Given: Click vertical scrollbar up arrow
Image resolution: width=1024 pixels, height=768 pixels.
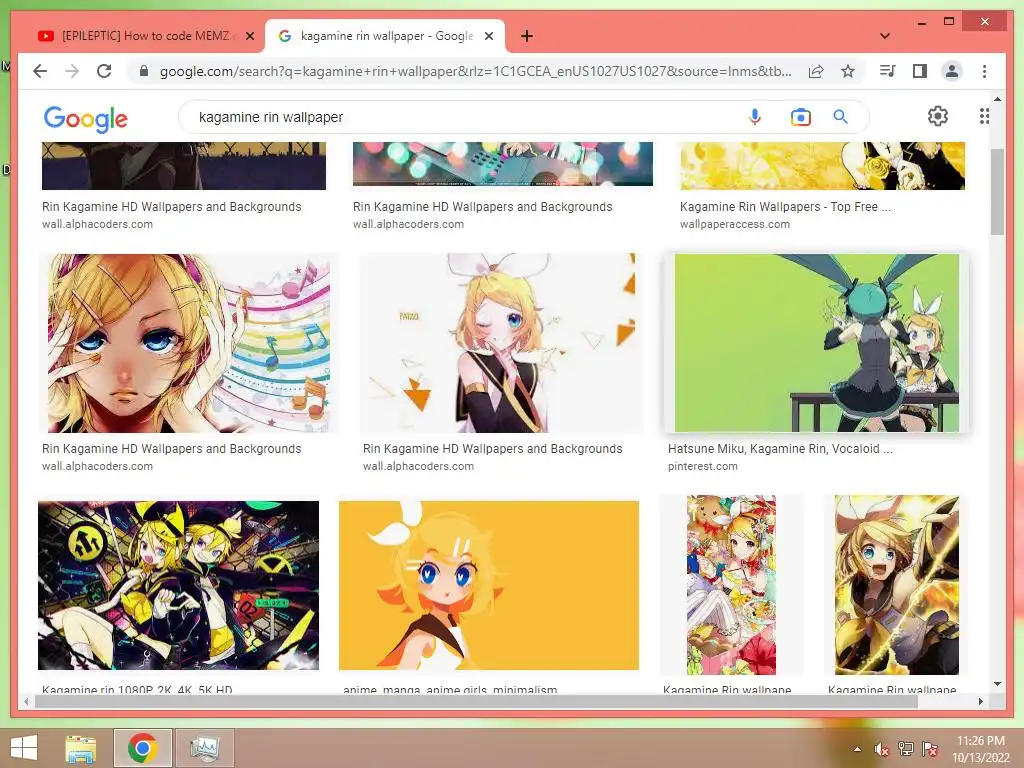Looking at the screenshot, I should [x=997, y=99].
